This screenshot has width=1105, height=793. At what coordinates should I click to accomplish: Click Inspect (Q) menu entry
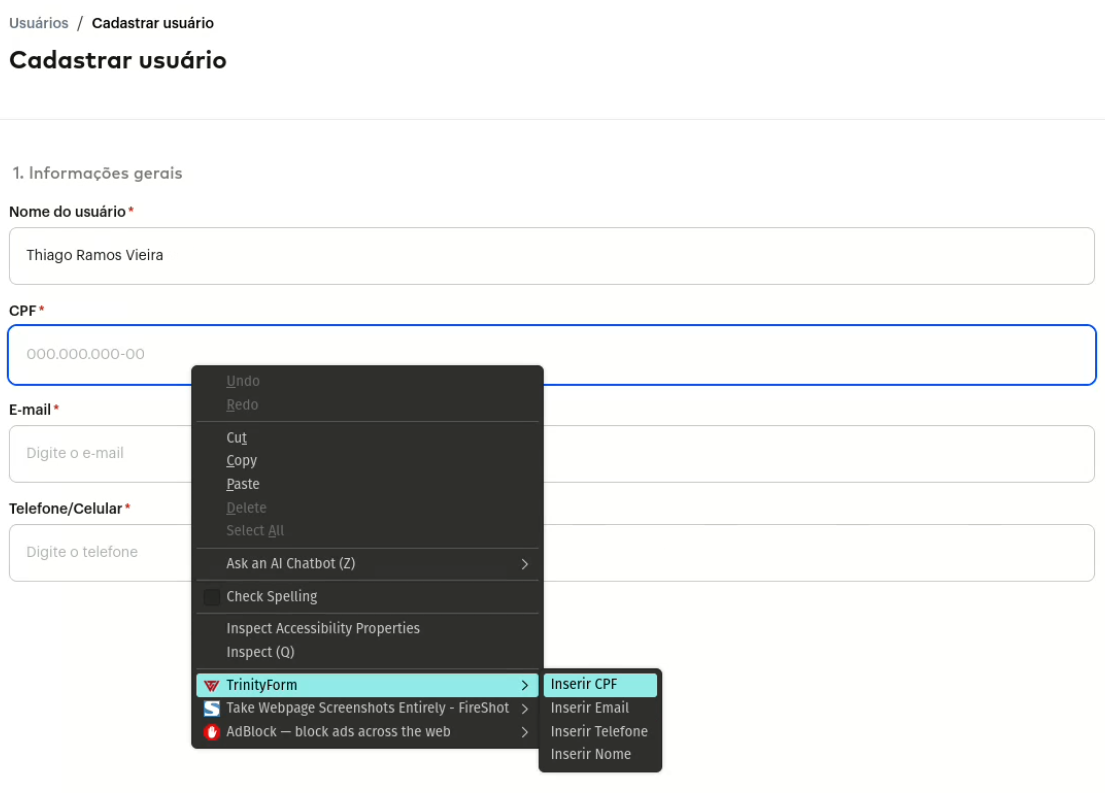pos(260,652)
